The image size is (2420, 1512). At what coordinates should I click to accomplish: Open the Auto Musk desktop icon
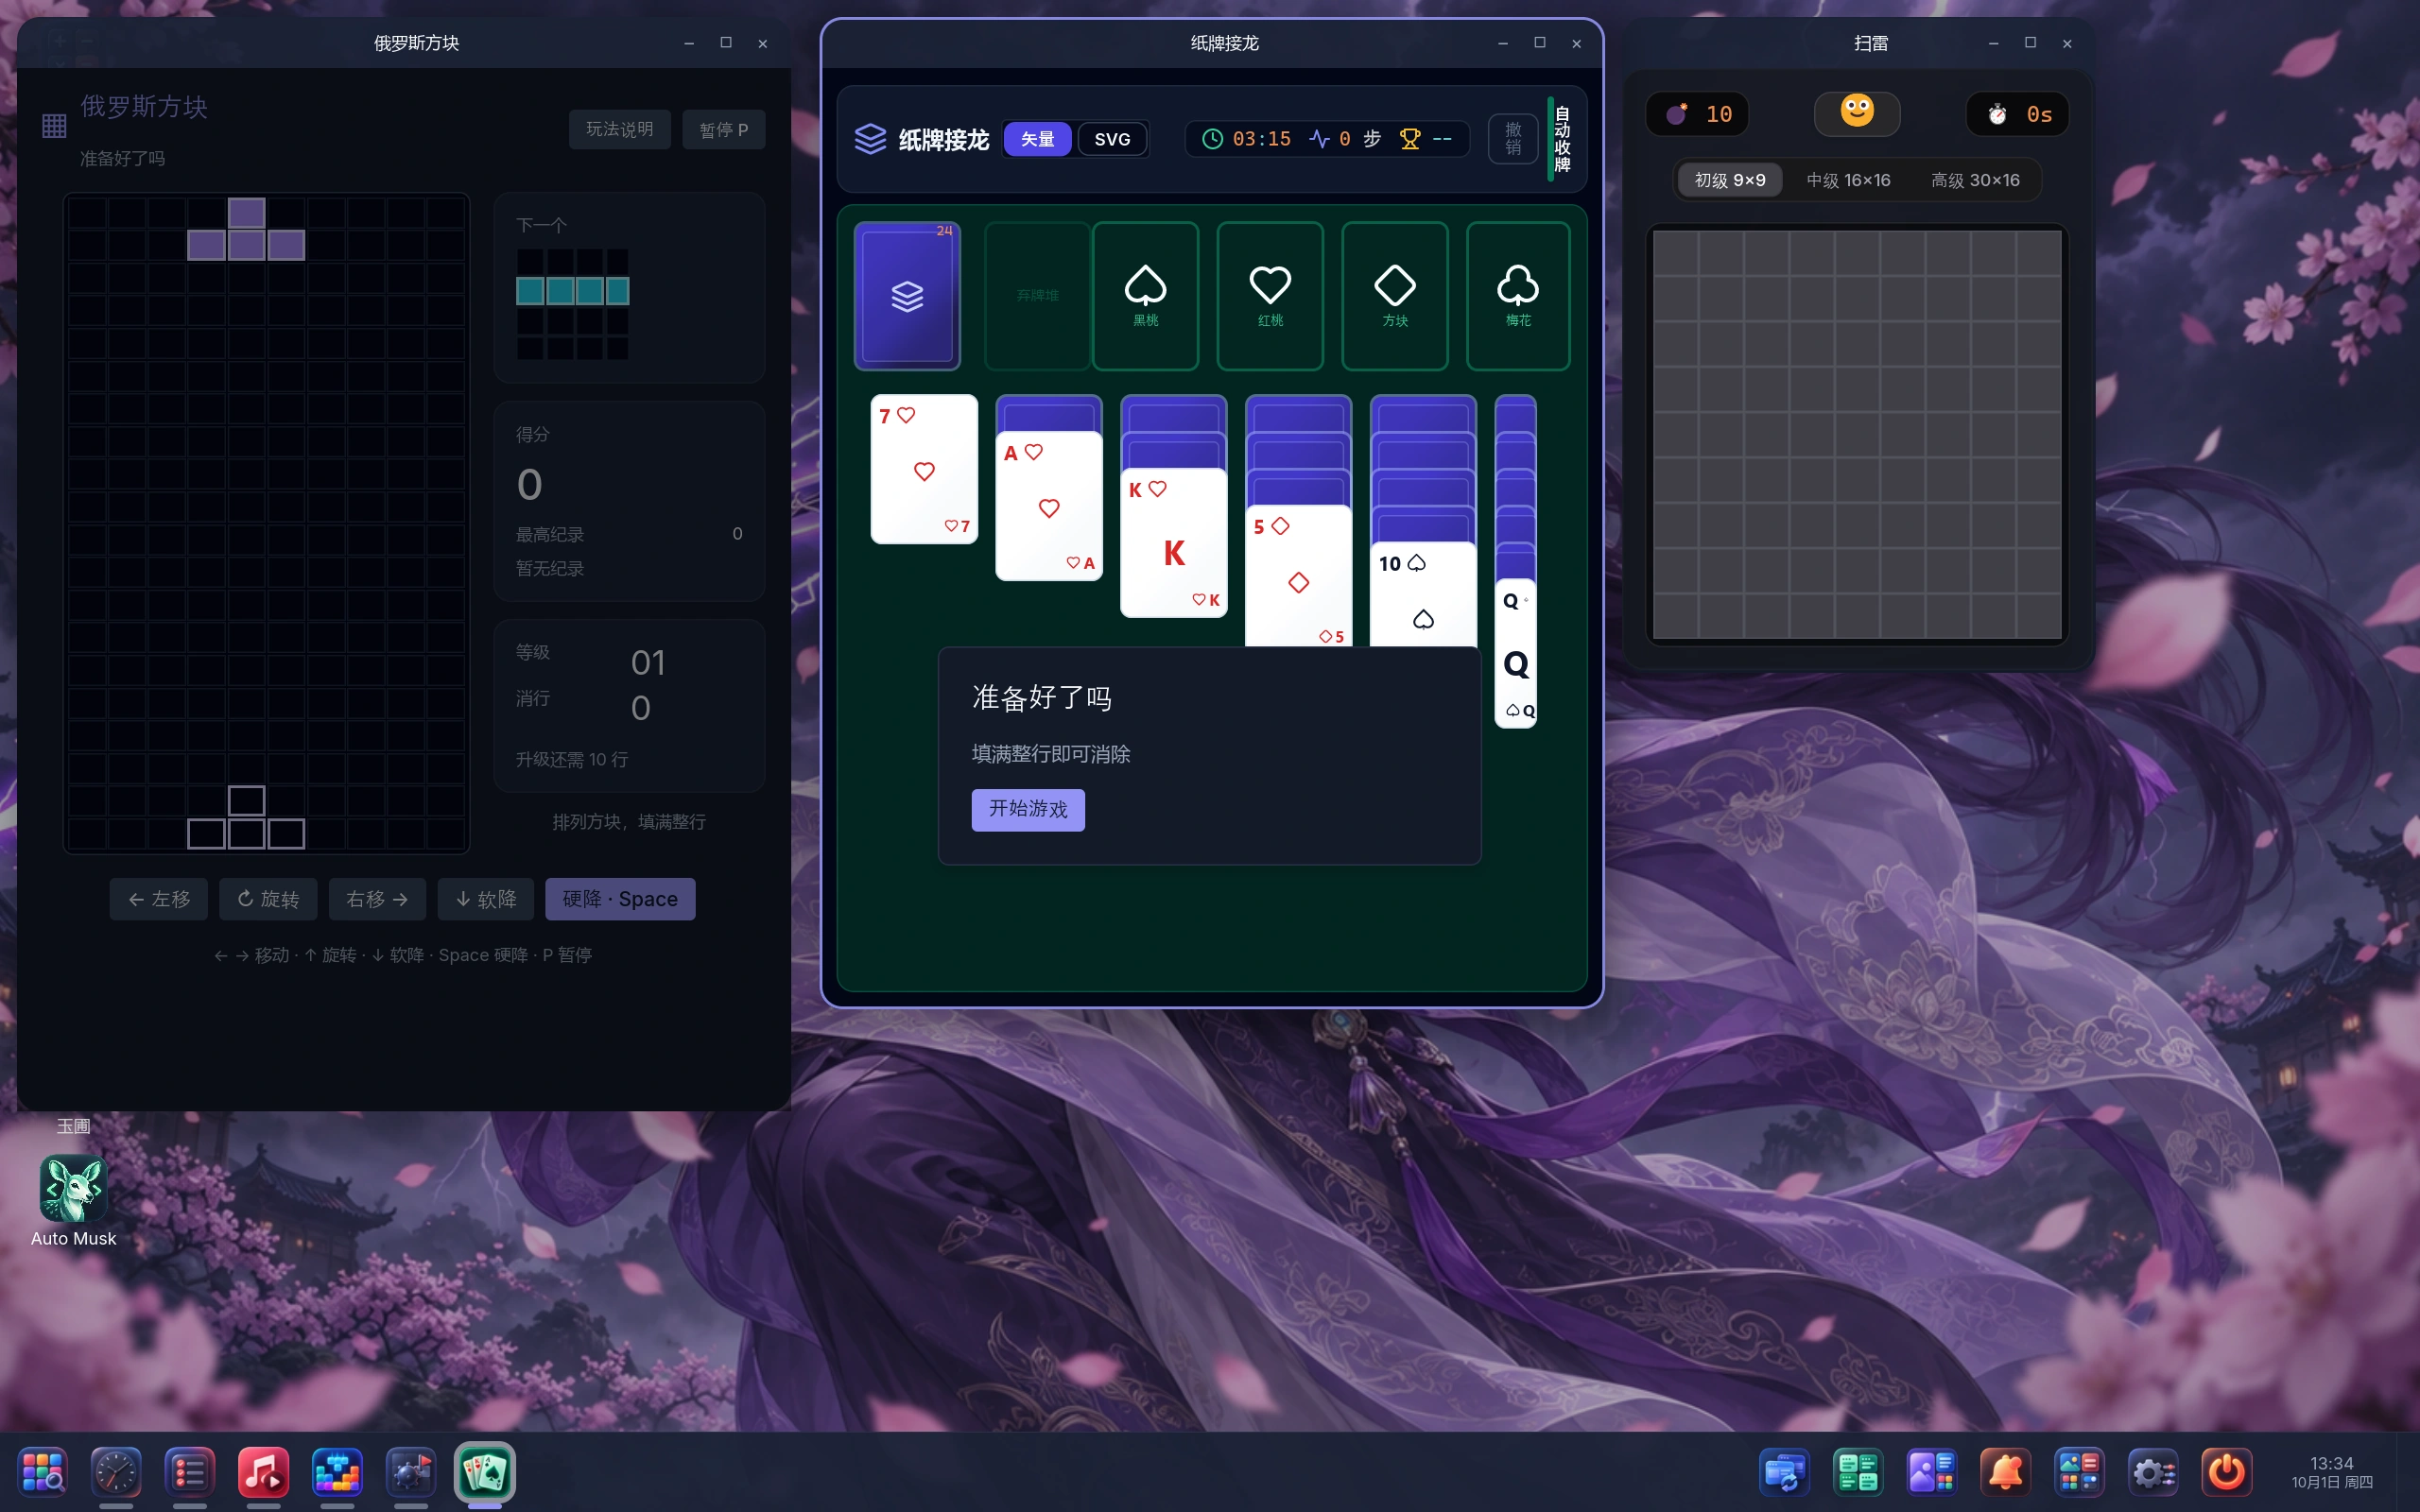pos(73,1200)
